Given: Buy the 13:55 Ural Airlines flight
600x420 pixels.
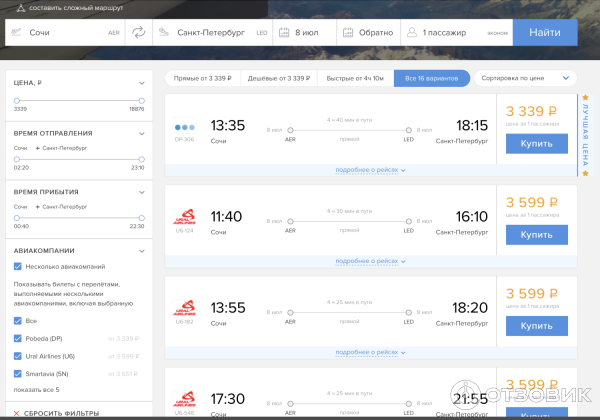Looking at the screenshot, I should (x=536, y=326).
